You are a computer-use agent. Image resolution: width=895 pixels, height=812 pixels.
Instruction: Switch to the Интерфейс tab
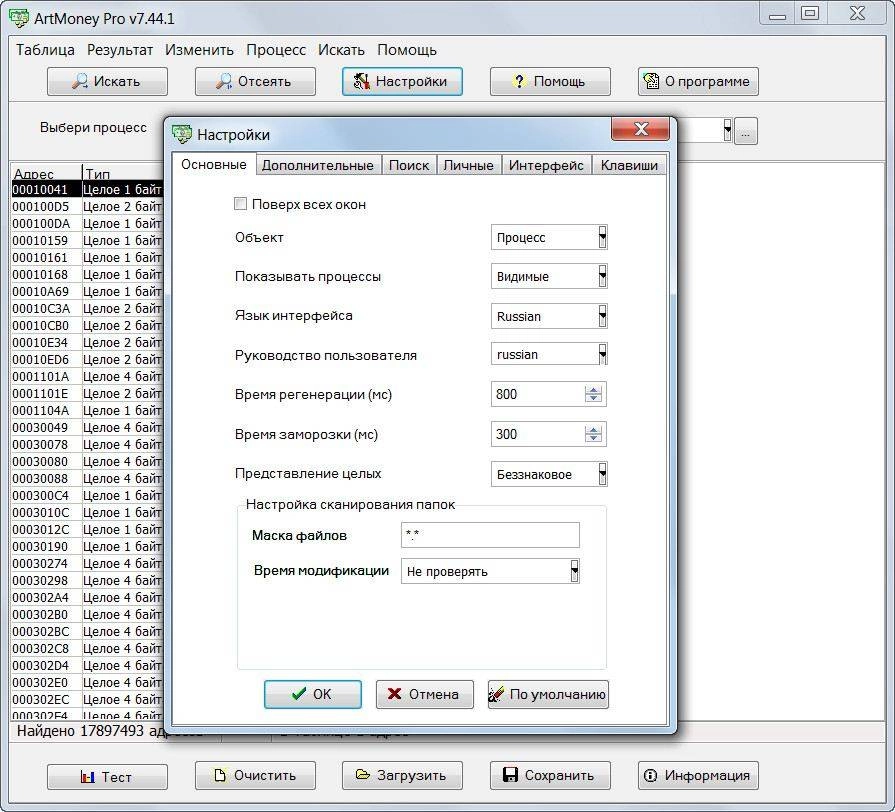point(546,165)
